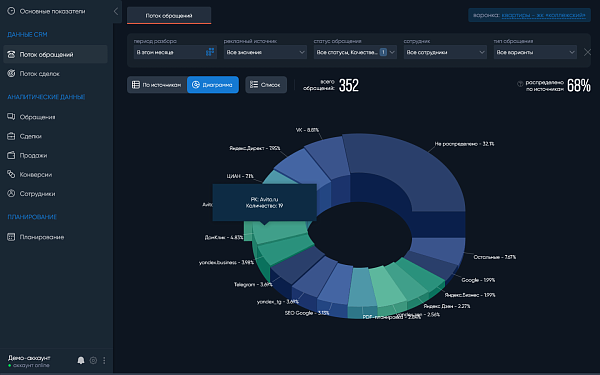
Task: Switch to Список view
Action: pyautogui.click(x=266, y=85)
